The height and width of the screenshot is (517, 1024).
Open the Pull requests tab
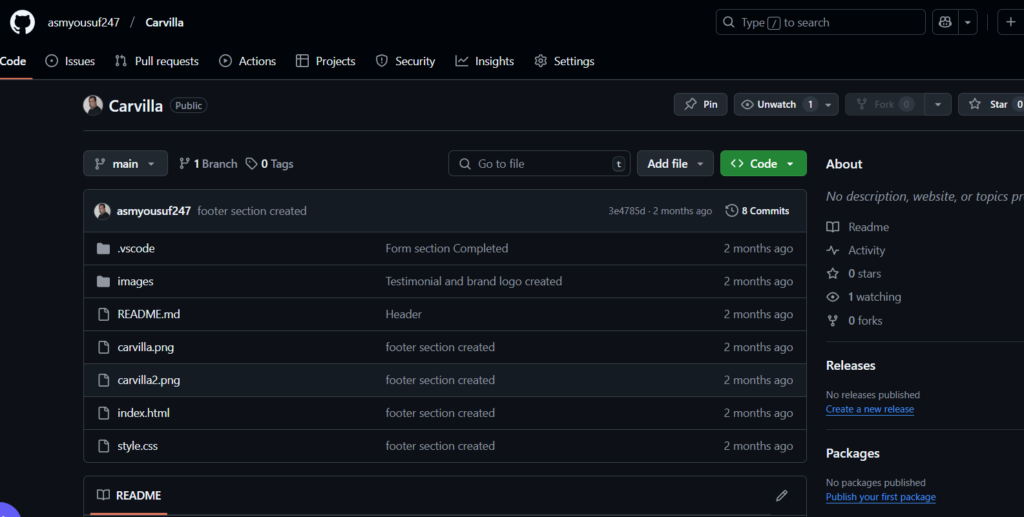pyautogui.click(x=157, y=61)
